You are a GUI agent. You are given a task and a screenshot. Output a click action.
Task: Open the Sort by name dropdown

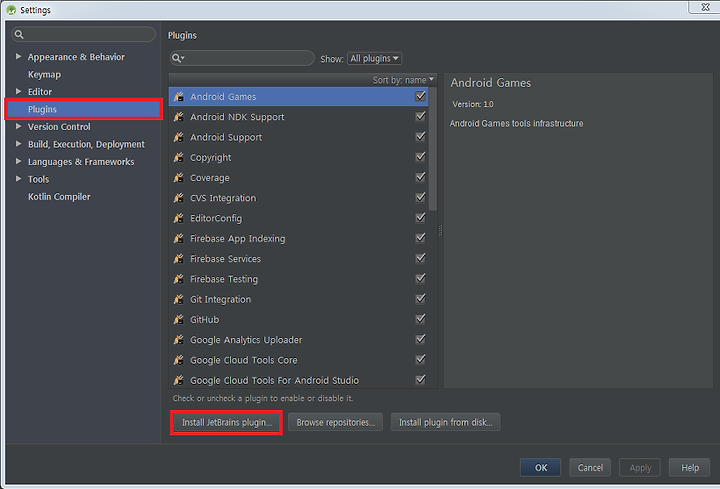pyautogui.click(x=403, y=80)
